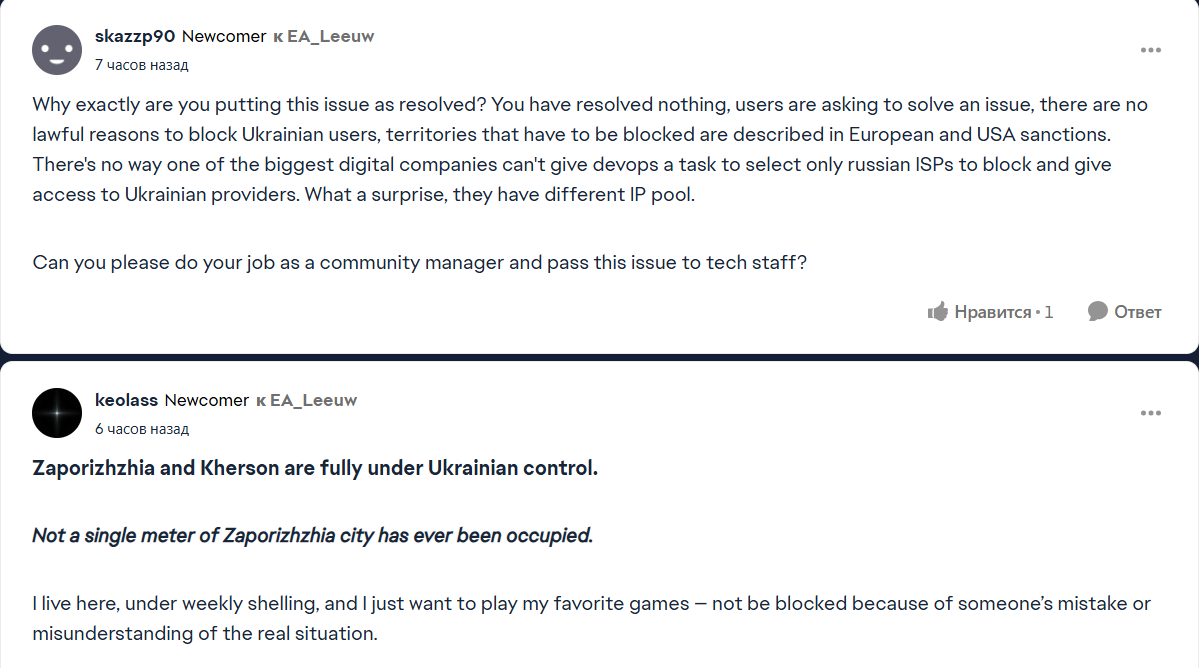This screenshot has width=1199, height=668.
Task: Click the thumbs-up icon on skazzp90's post
Action: click(x=937, y=312)
